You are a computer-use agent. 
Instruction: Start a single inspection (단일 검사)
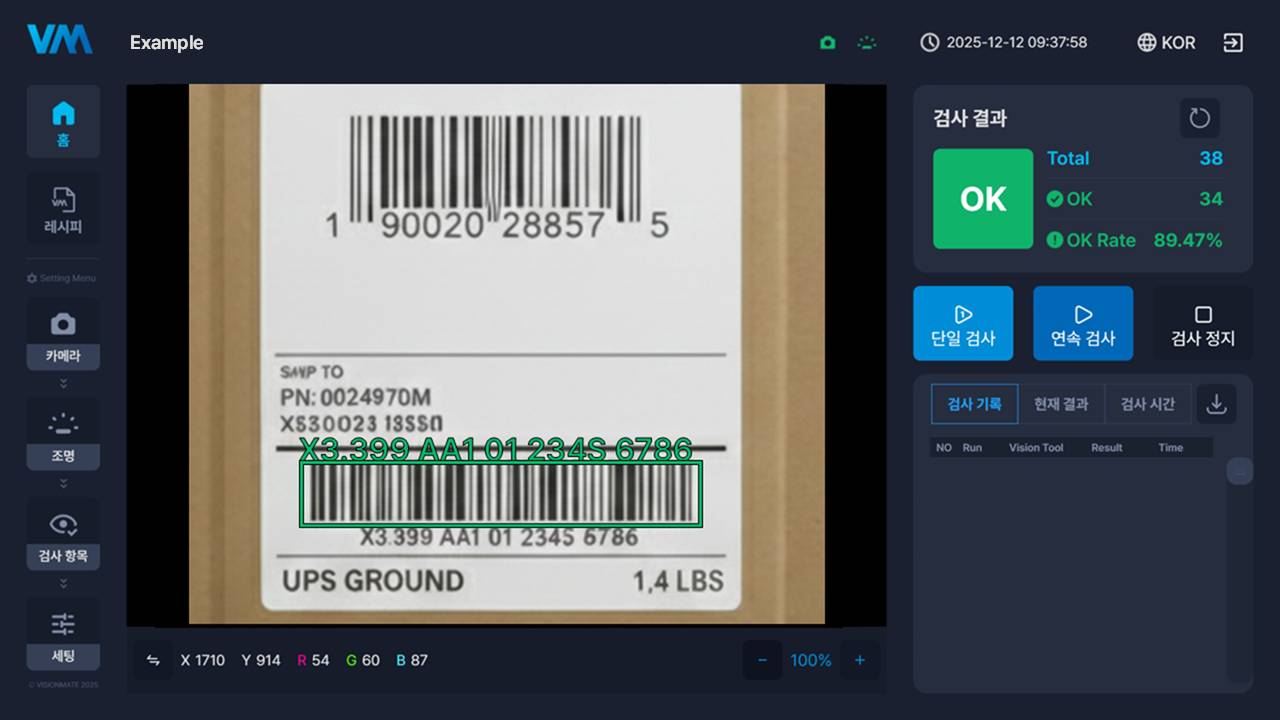pyautogui.click(x=963, y=324)
